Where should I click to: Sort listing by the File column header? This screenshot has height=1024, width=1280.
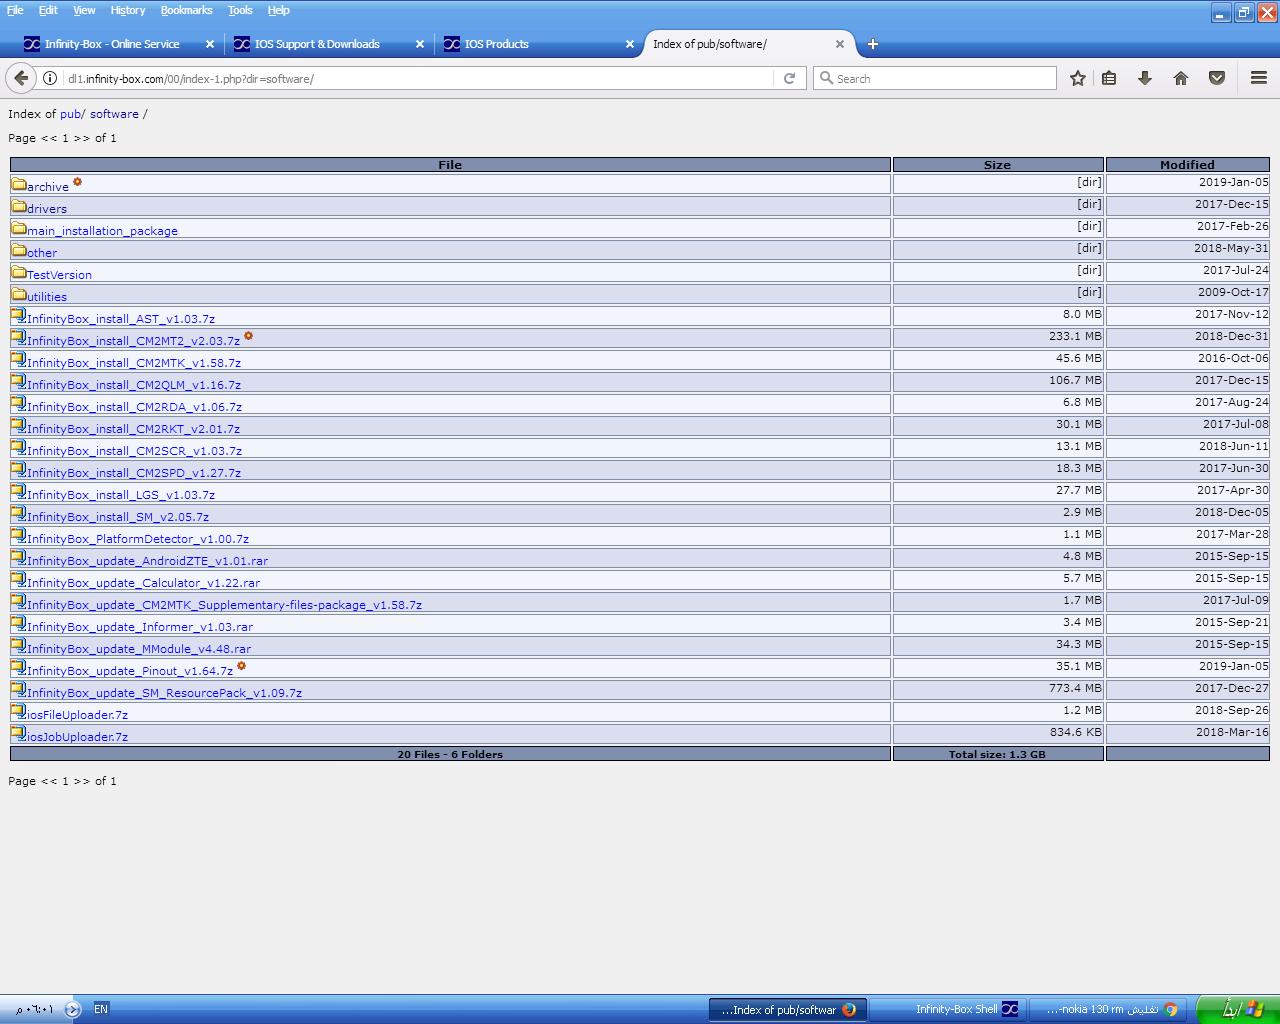[450, 165]
